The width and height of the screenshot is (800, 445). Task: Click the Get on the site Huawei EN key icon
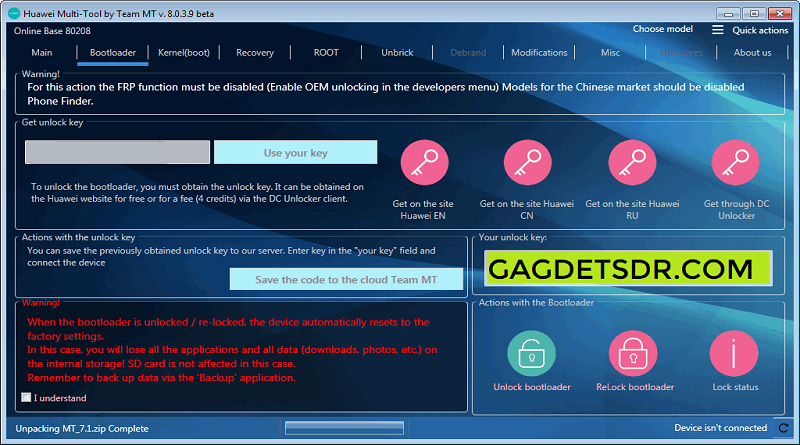(424, 162)
